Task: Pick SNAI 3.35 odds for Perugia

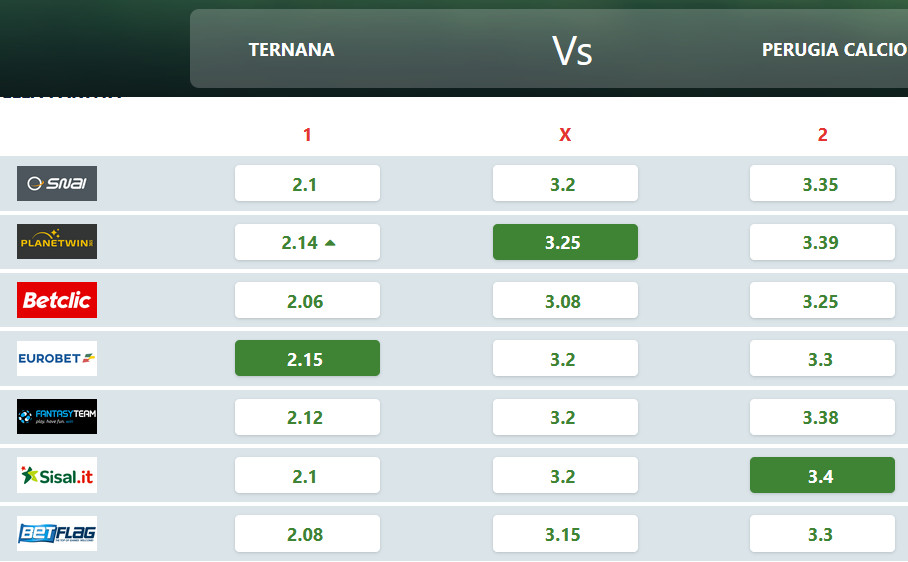Action: pyautogui.click(x=822, y=183)
